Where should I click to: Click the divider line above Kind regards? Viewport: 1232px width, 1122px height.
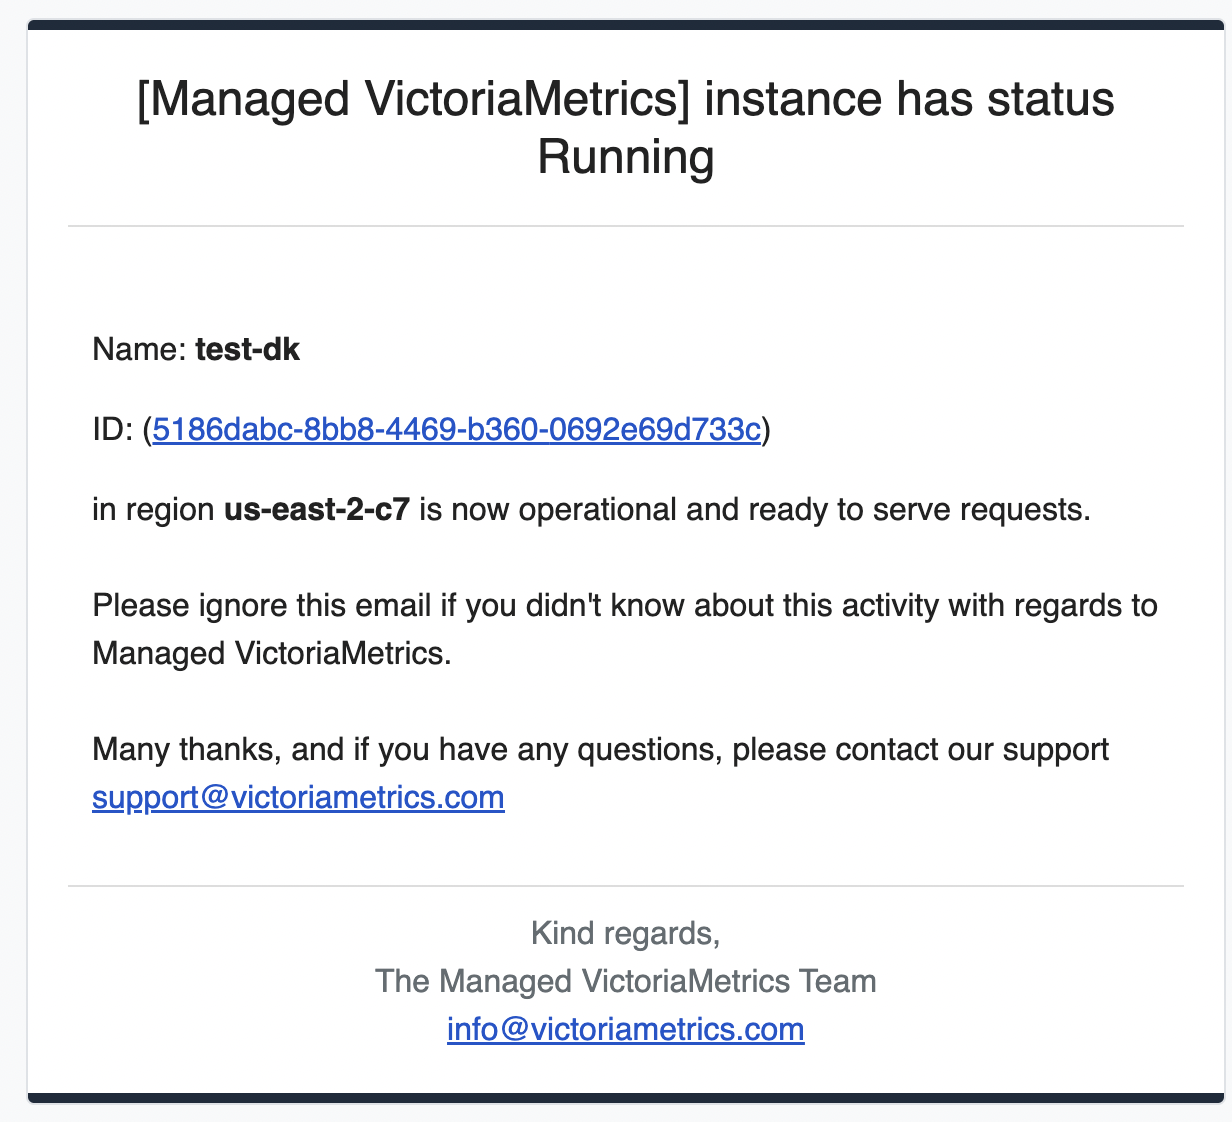click(x=626, y=886)
